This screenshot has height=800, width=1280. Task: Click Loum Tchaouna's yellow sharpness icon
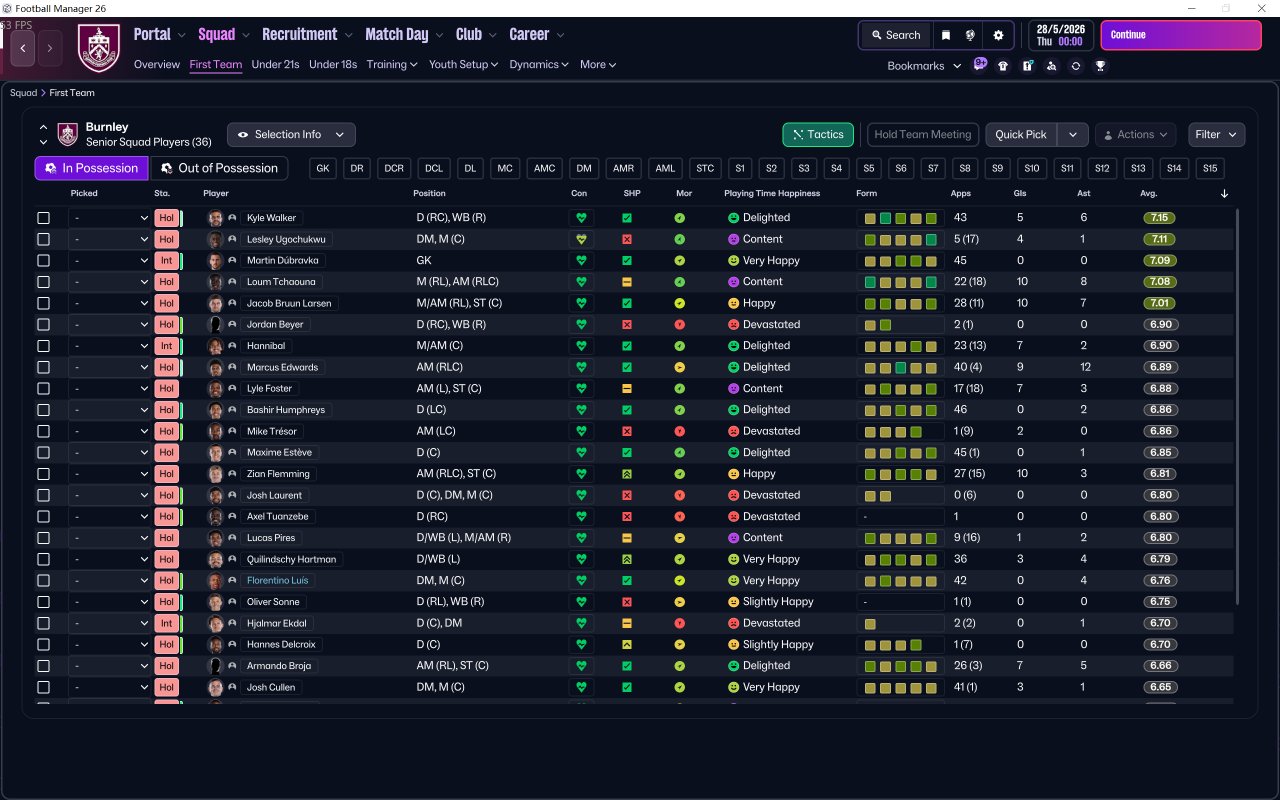pos(627,282)
